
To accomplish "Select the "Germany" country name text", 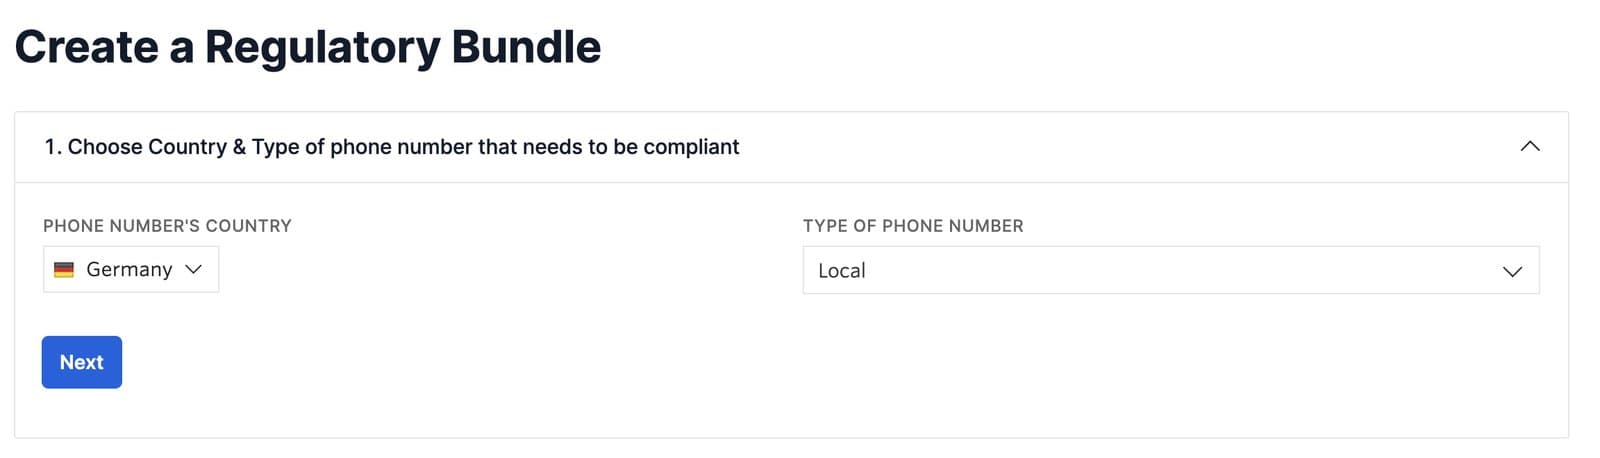I will [129, 270].
